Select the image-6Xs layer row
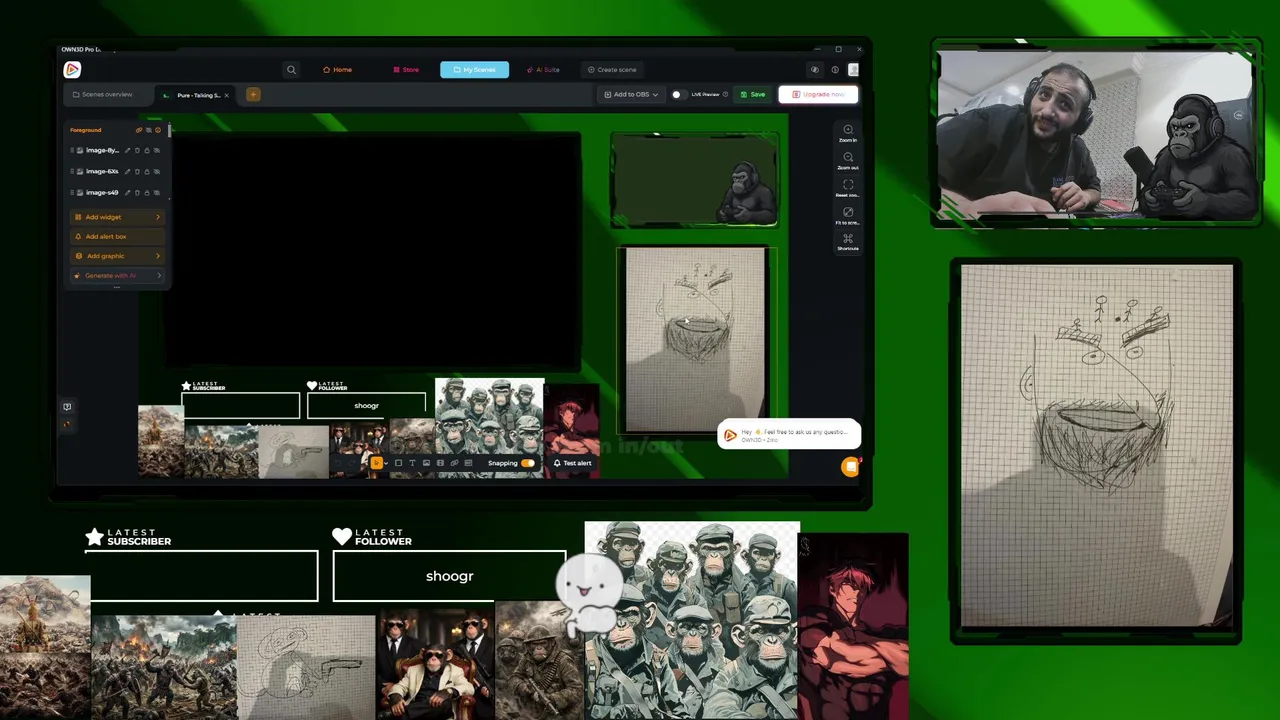This screenshot has height=720, width=1280. [115, 171]
